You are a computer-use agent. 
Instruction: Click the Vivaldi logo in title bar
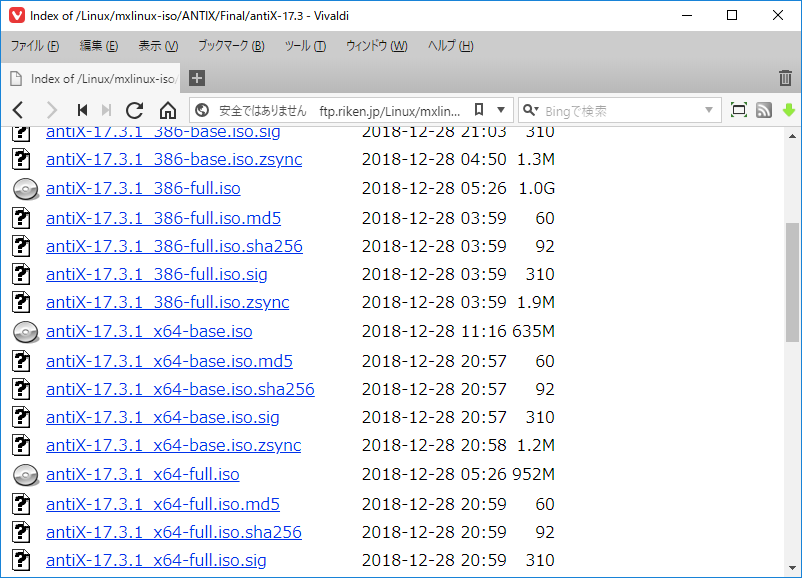(x=16, y=15)
